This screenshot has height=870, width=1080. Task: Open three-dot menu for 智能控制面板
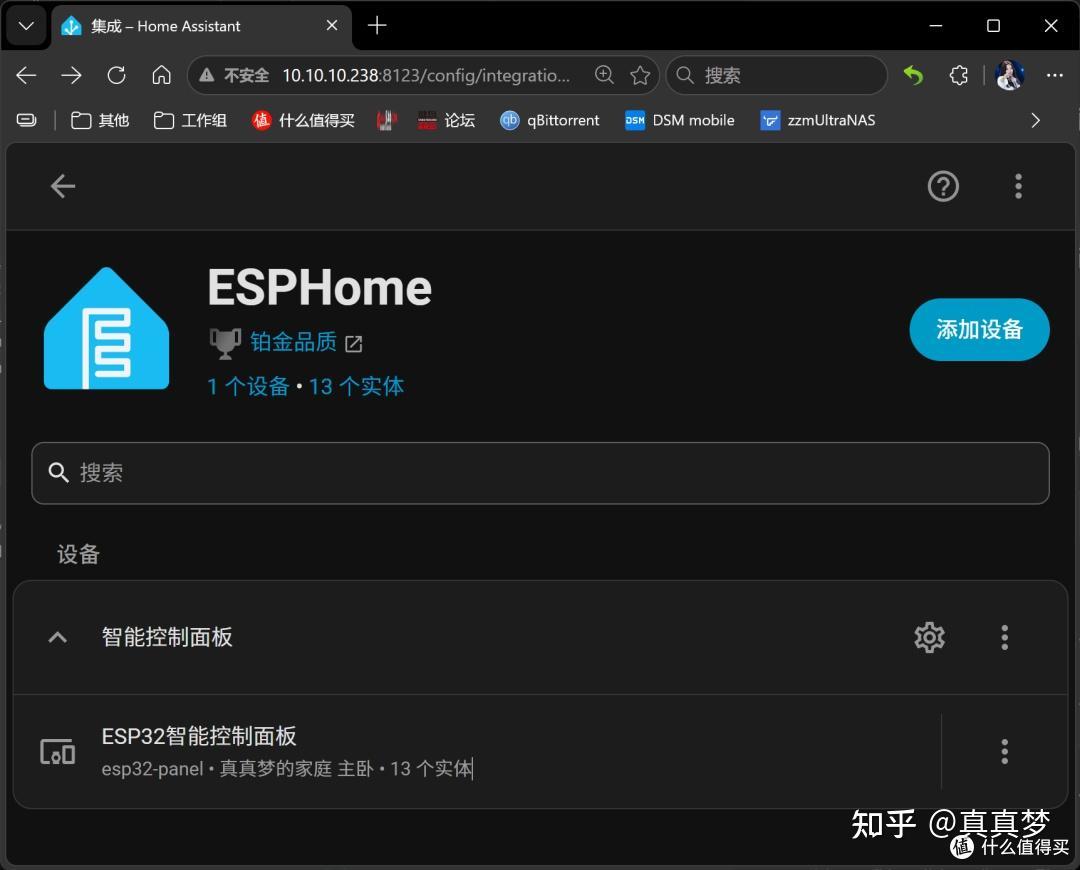pos(1004,637)
